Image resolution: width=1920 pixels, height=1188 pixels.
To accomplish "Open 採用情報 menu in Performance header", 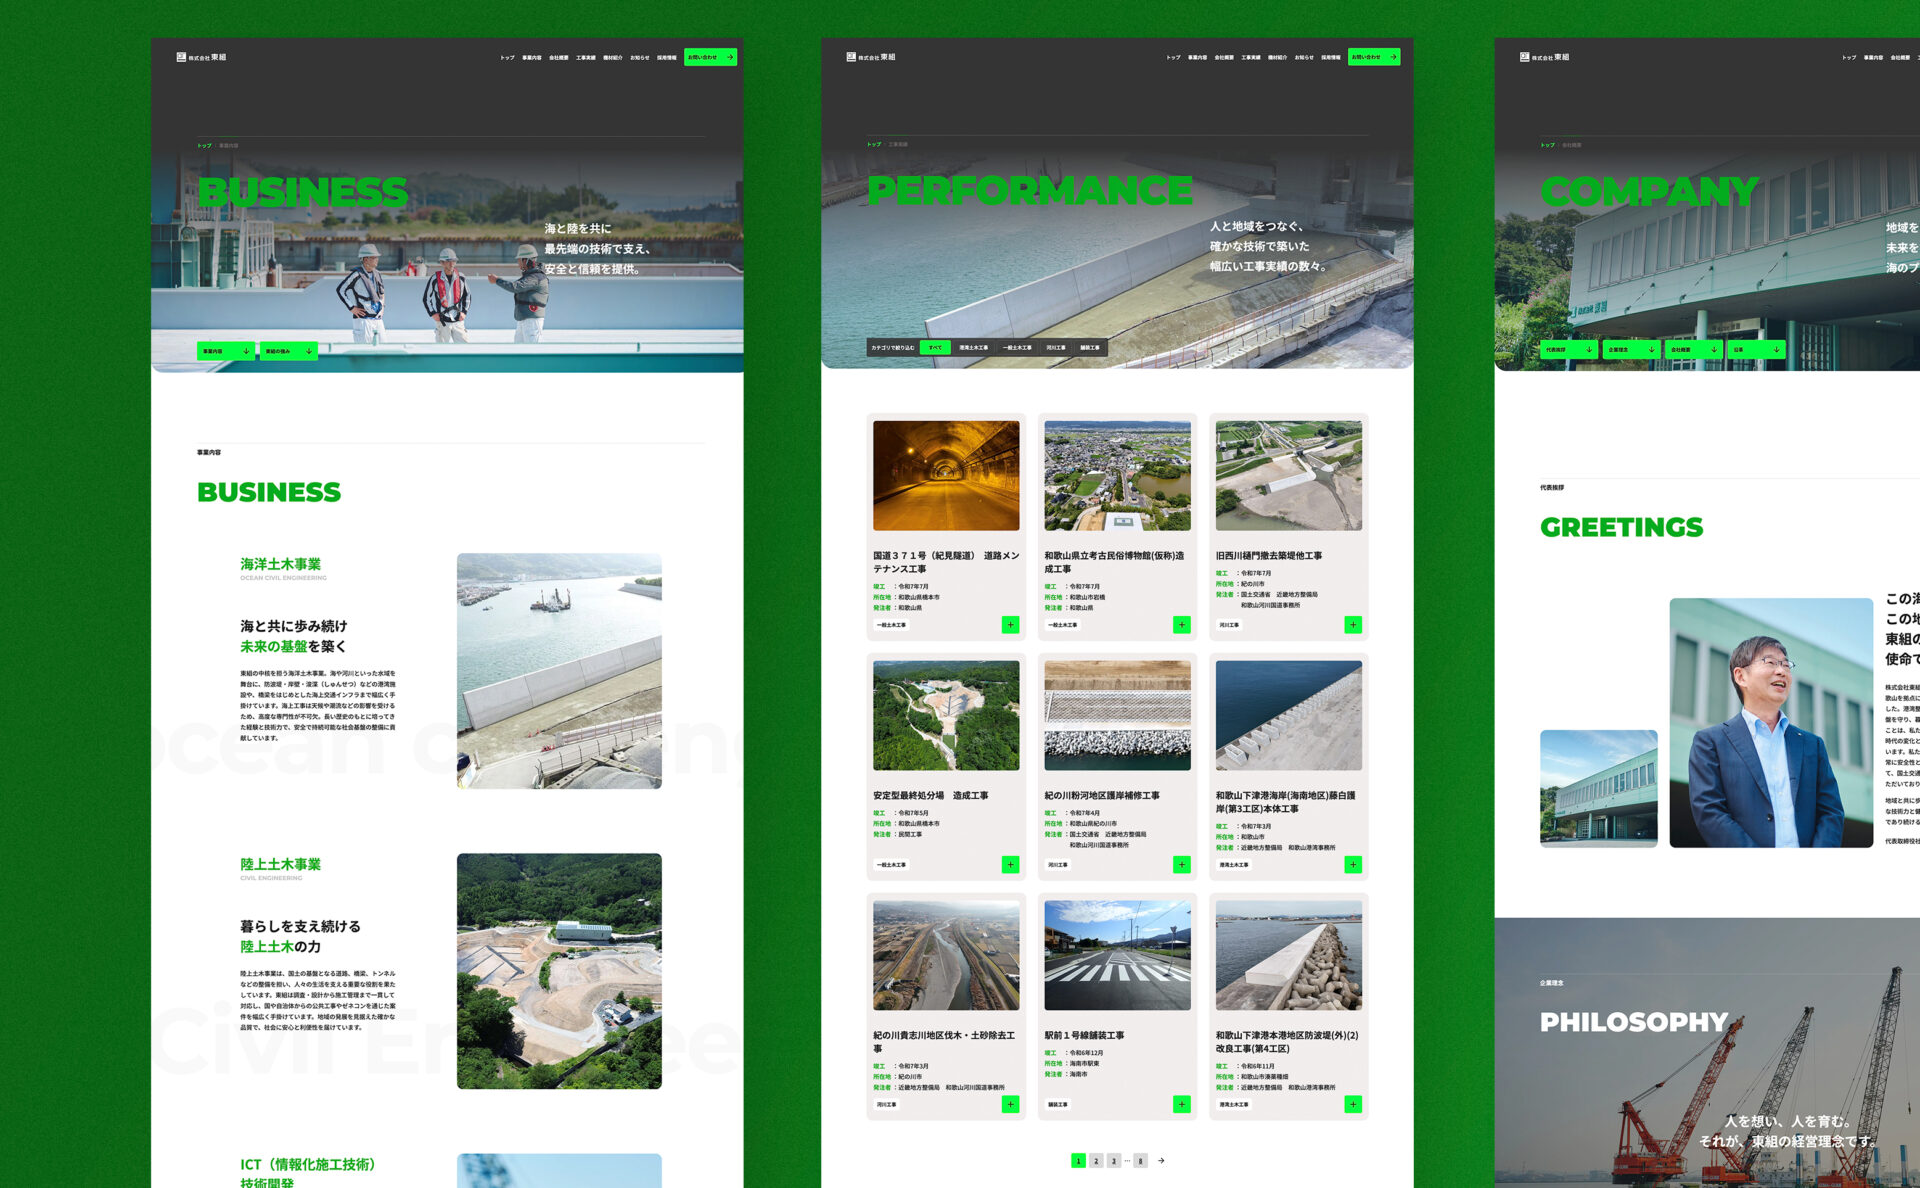I will pos(1331,58).
